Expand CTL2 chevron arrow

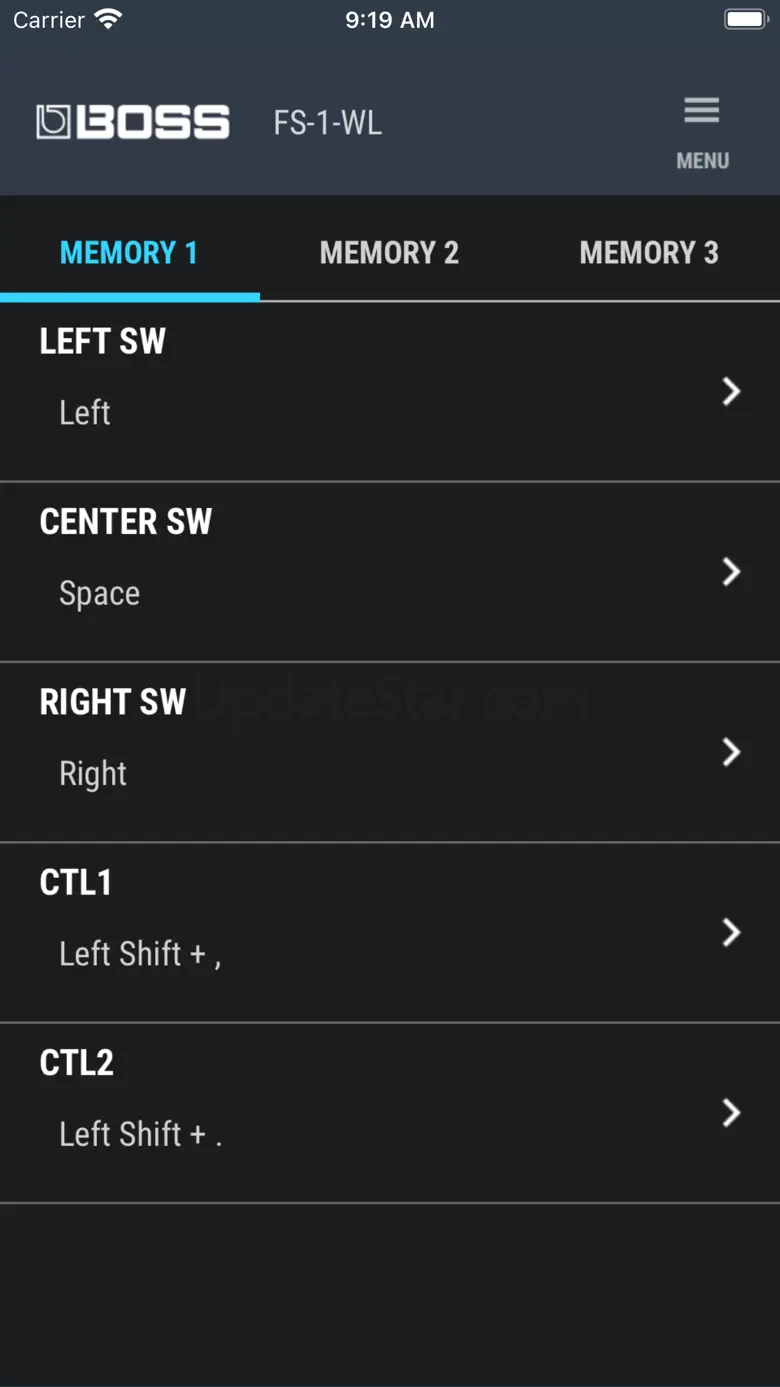[x=732, y=1112]
